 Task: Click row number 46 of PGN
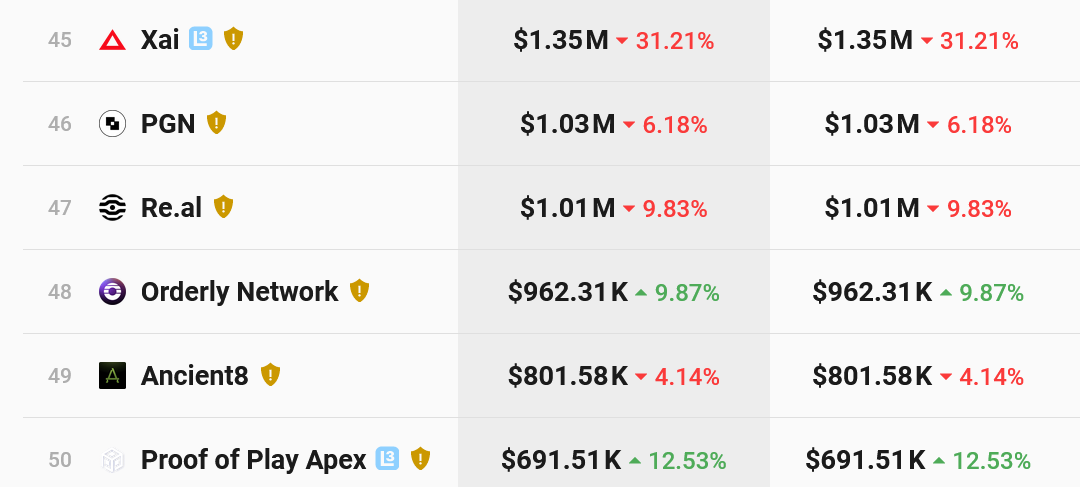click(x=60, y=125)
